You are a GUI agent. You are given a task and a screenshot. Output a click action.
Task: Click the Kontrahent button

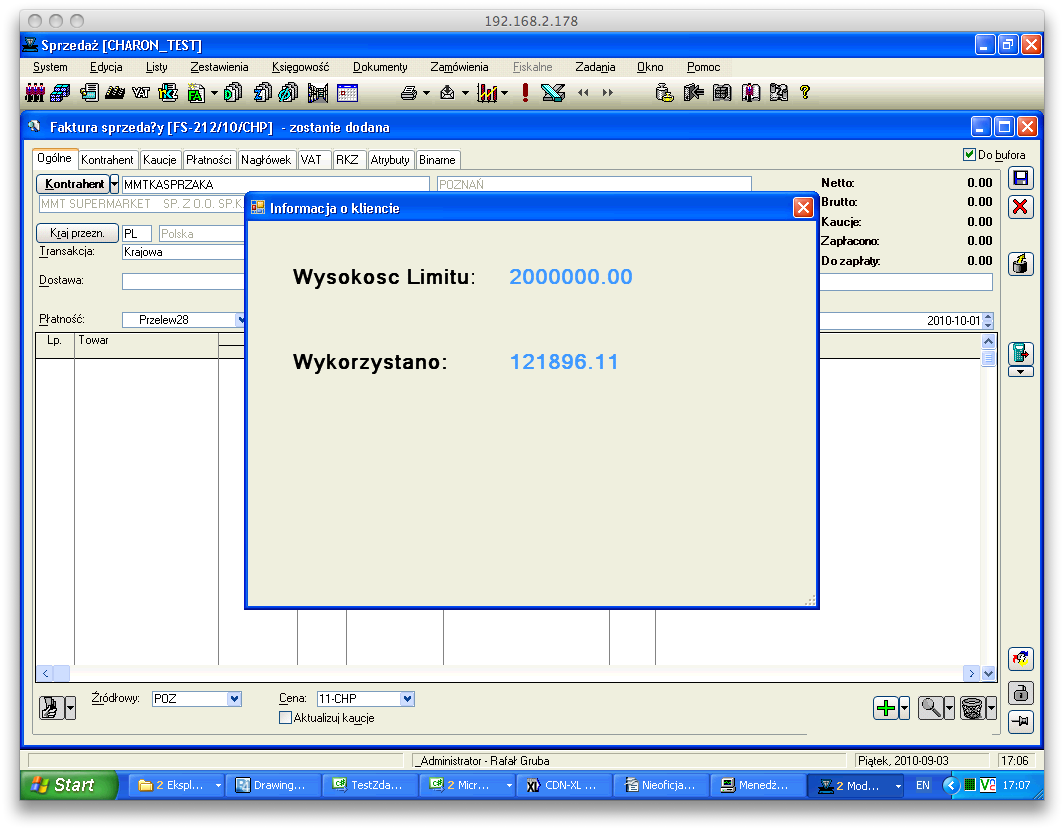(73, 184)
